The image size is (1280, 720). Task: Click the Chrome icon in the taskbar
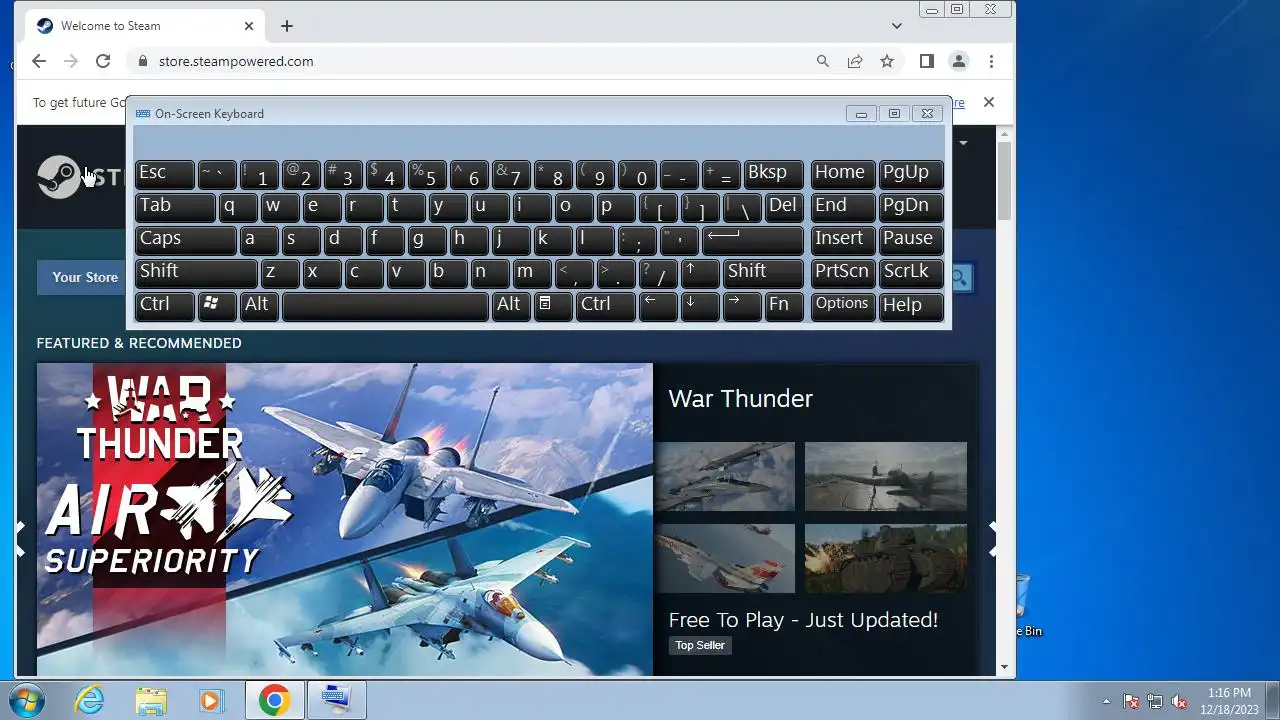[x=275, y=700]
